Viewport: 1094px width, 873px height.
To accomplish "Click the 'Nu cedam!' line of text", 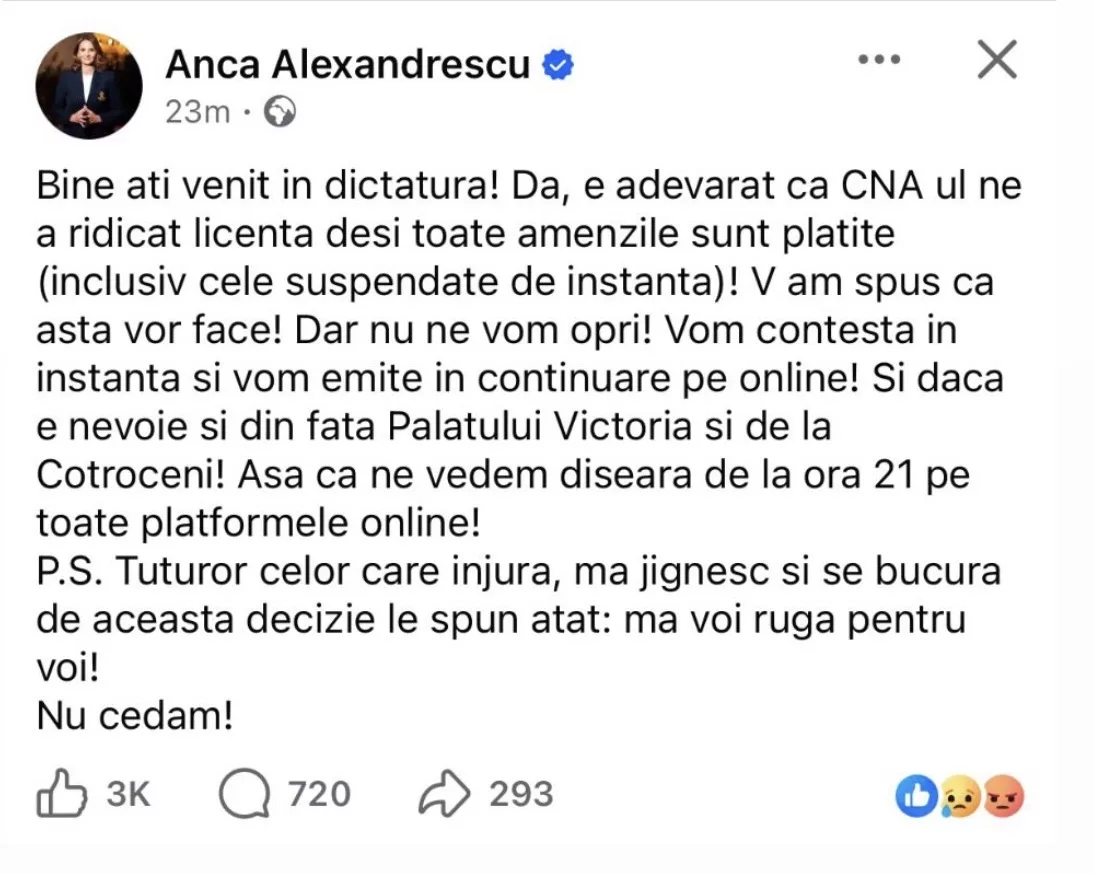I will (135, 715).
